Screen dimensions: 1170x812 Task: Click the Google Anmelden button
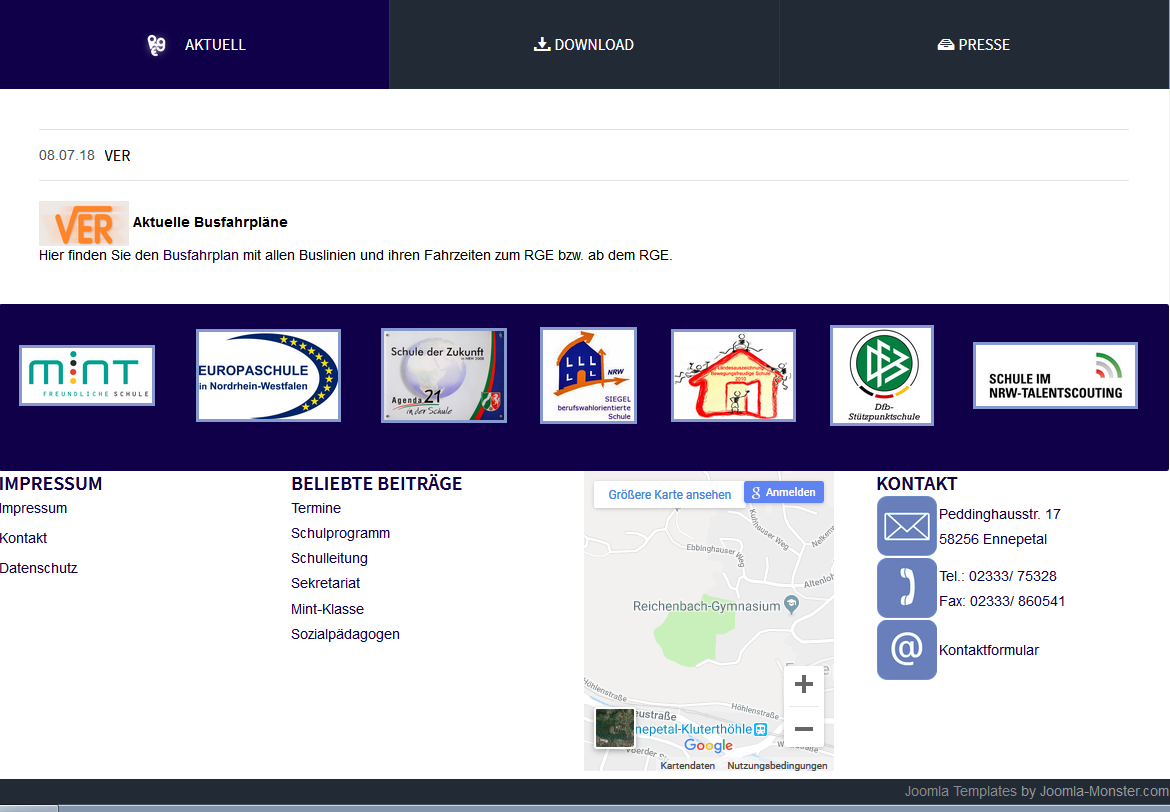pos(783,493)
